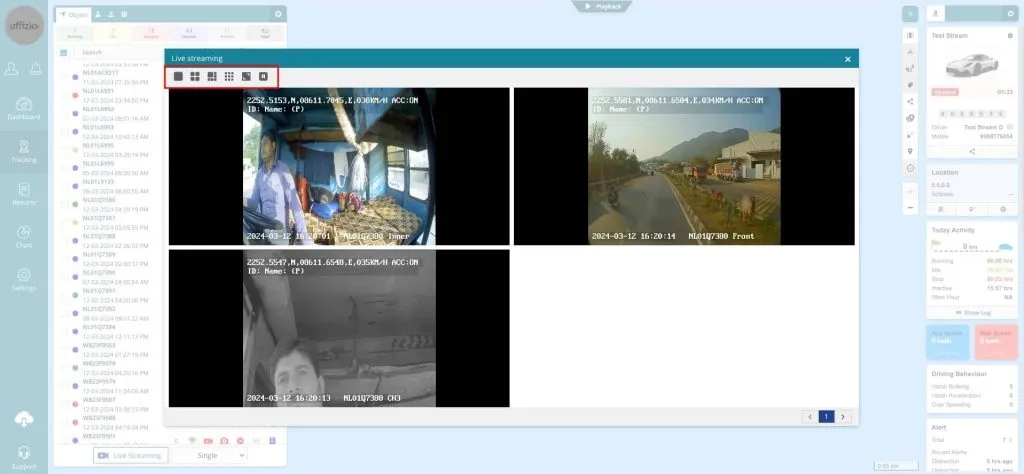1024x474 pixels.
Task: Switch to four-camera grid layout
Action: (196, 76)
